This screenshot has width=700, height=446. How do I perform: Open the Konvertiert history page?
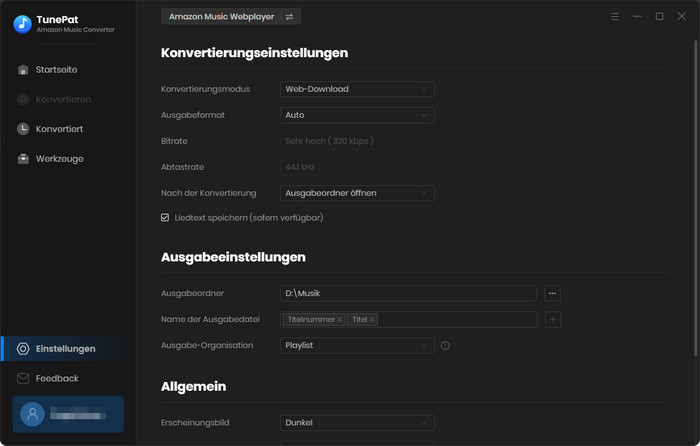point(59,129)
